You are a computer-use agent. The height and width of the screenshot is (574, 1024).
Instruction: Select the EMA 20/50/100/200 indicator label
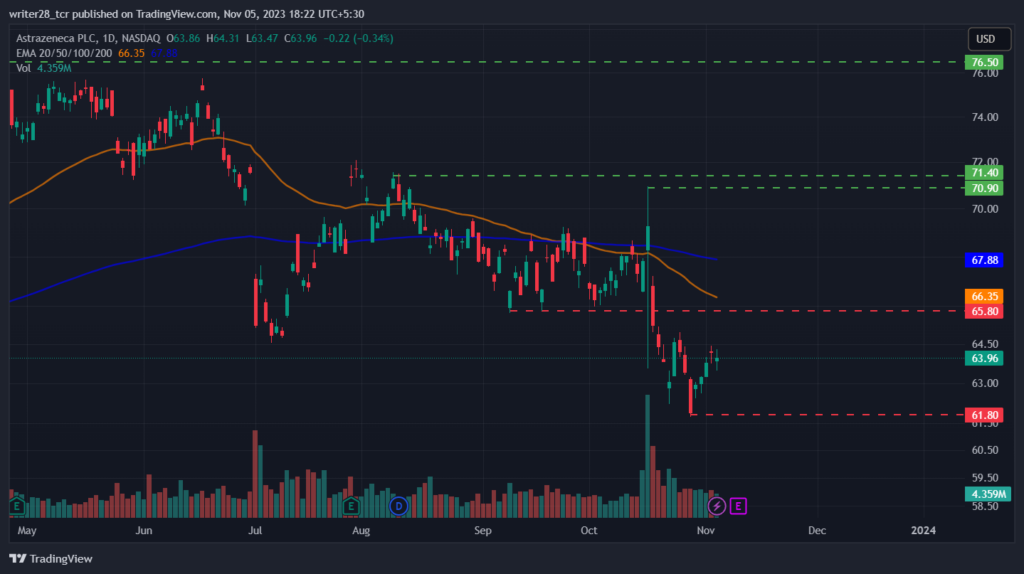pyautogui.click(x=64, y=54)
